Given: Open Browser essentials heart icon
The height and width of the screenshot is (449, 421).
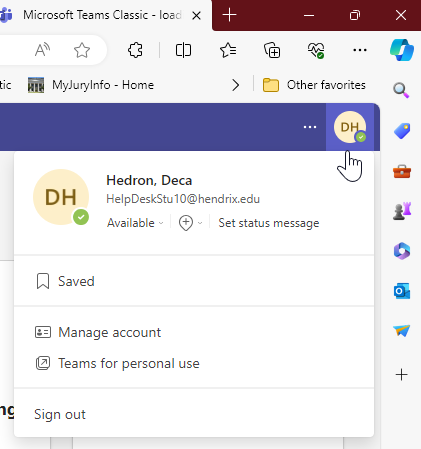Looking at the screenshot, I should [316, 51].
